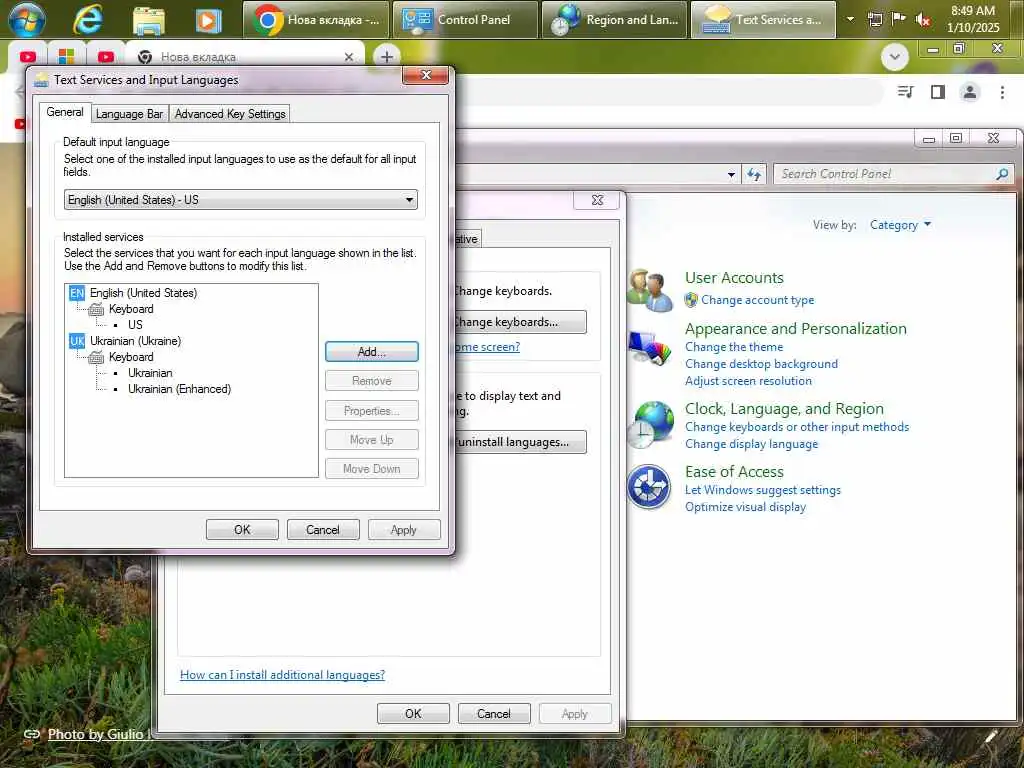Select the US keyboard layout entry
This screenshot has height=768, width=1024.
point(135,325)
